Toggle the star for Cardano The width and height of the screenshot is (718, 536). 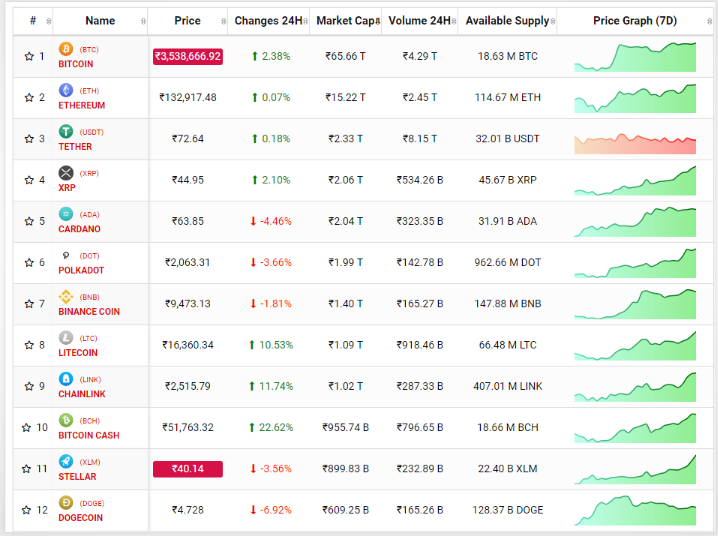(x=29, y=221)
